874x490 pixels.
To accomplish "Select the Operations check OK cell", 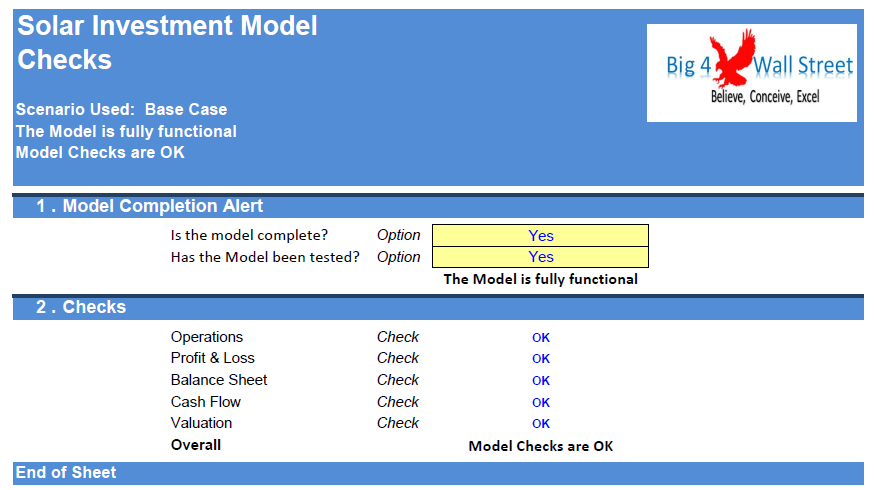I will pyautogui.click(x=541, y=338).
